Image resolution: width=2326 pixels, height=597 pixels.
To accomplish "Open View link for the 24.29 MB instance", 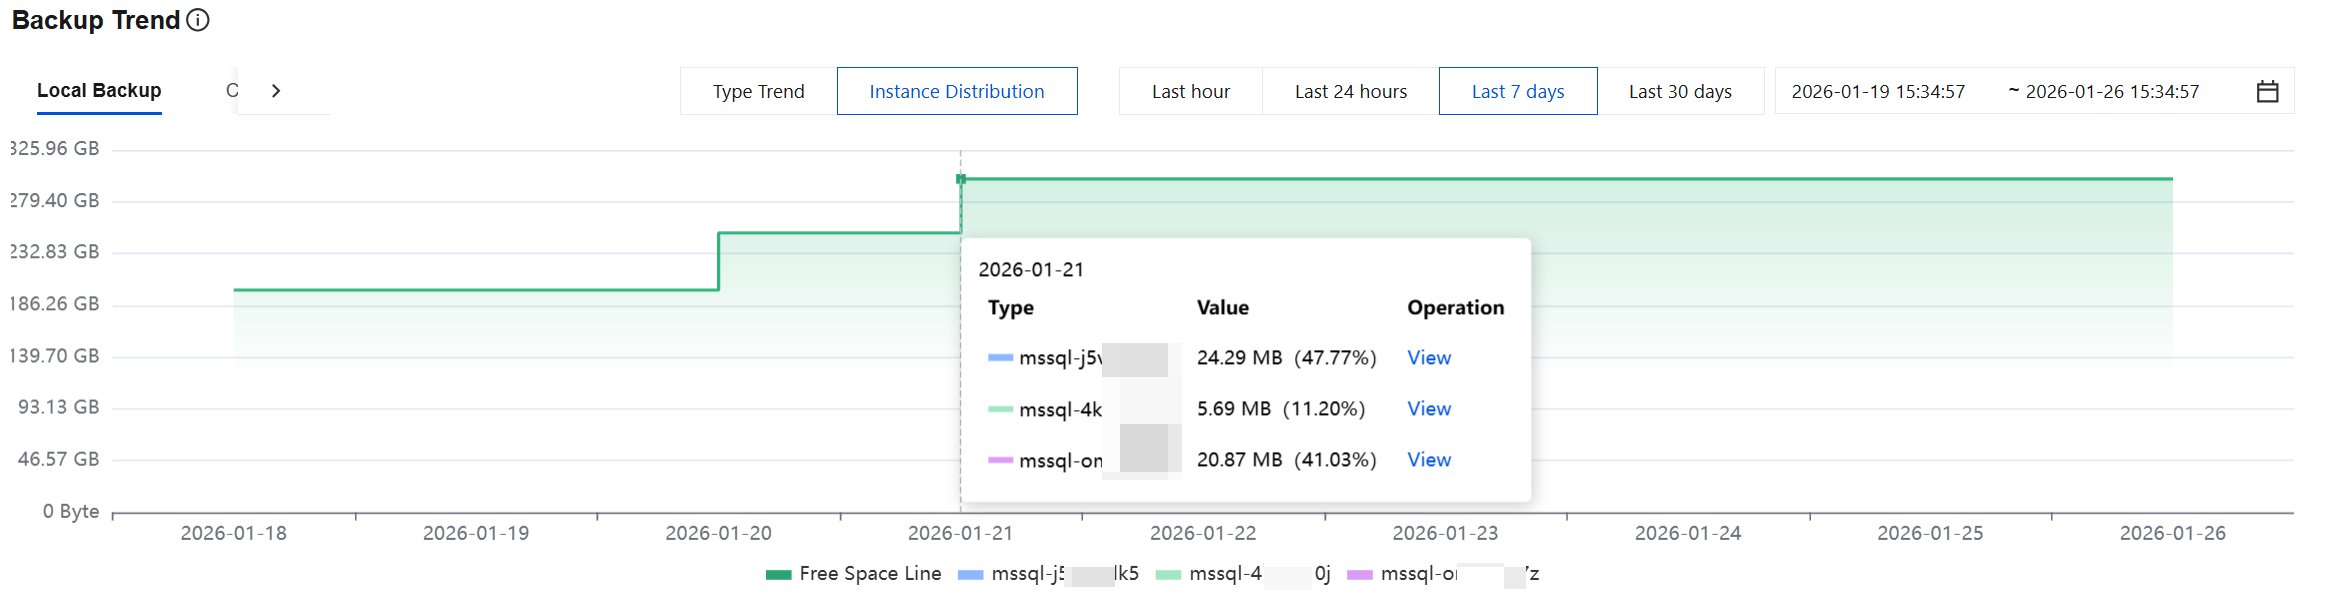I will 1428,358.
